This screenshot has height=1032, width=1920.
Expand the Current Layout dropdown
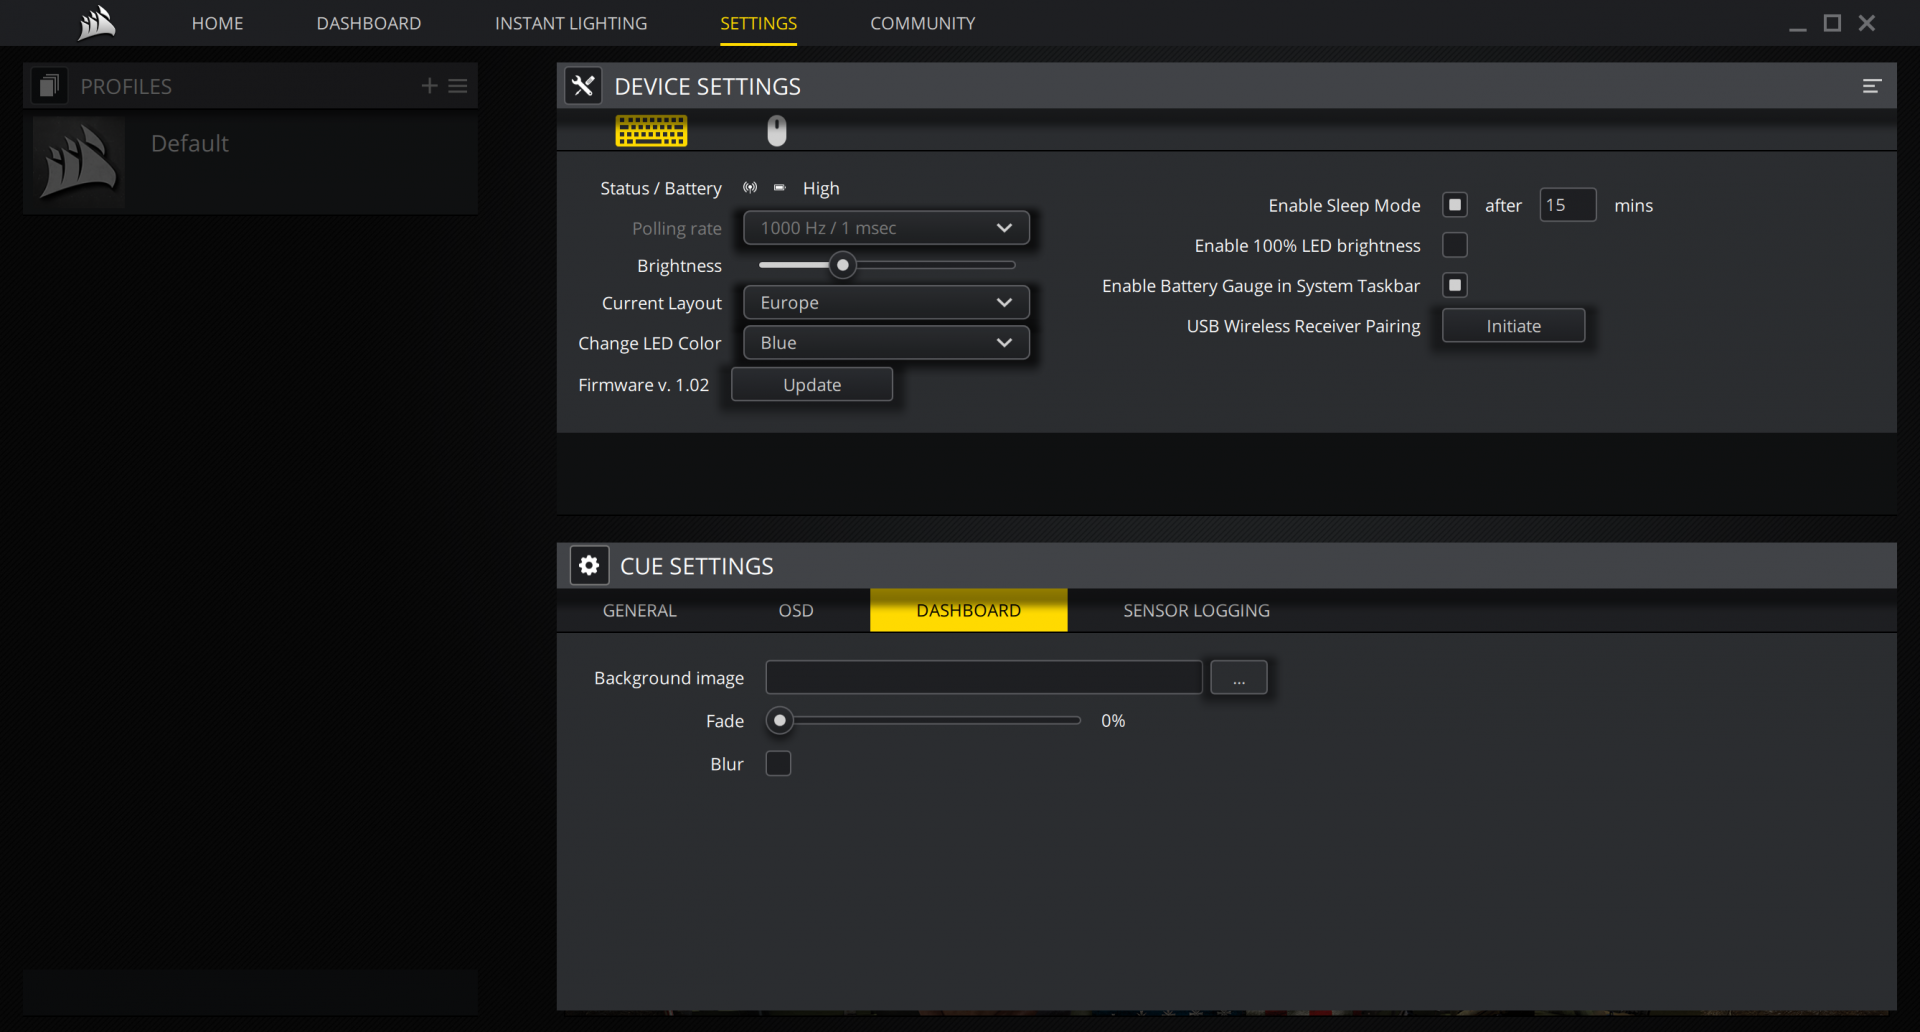[886, 303]
